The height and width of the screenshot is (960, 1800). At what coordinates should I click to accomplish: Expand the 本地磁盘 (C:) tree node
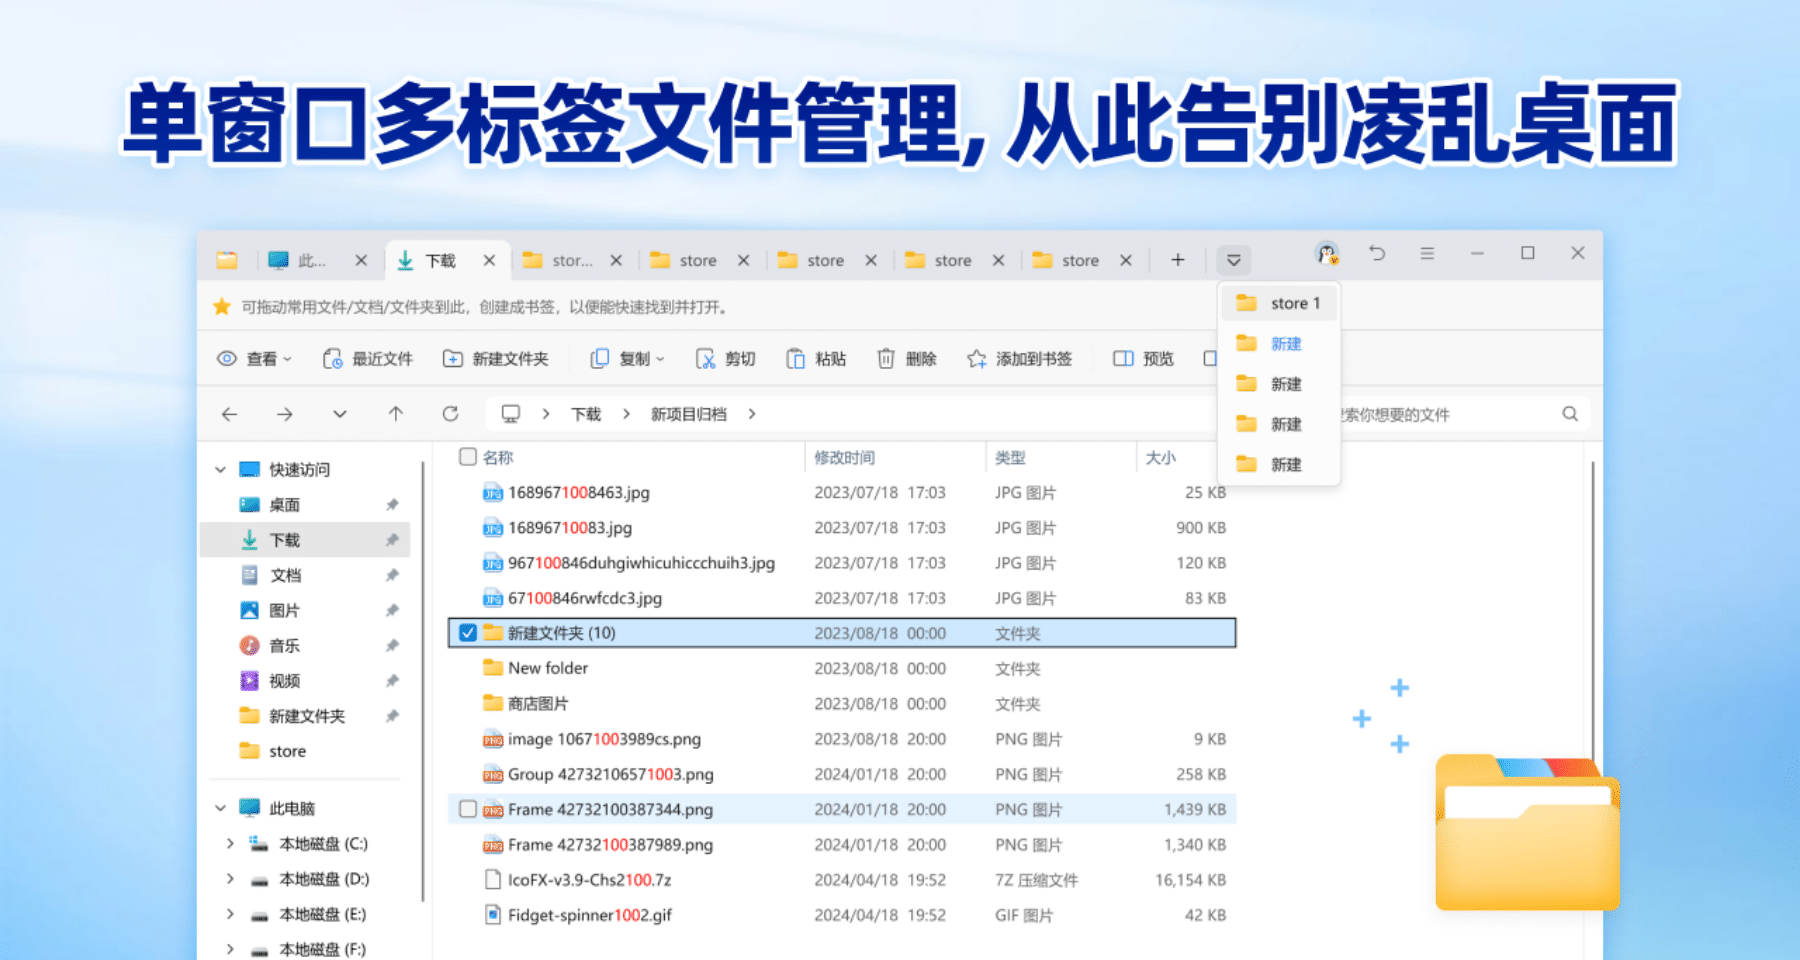[230, 844]
